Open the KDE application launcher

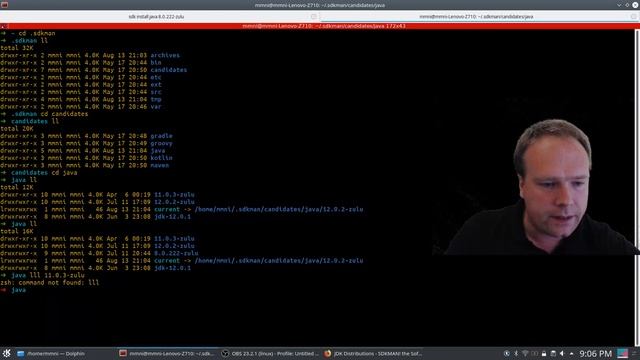(x=7, y=353)
